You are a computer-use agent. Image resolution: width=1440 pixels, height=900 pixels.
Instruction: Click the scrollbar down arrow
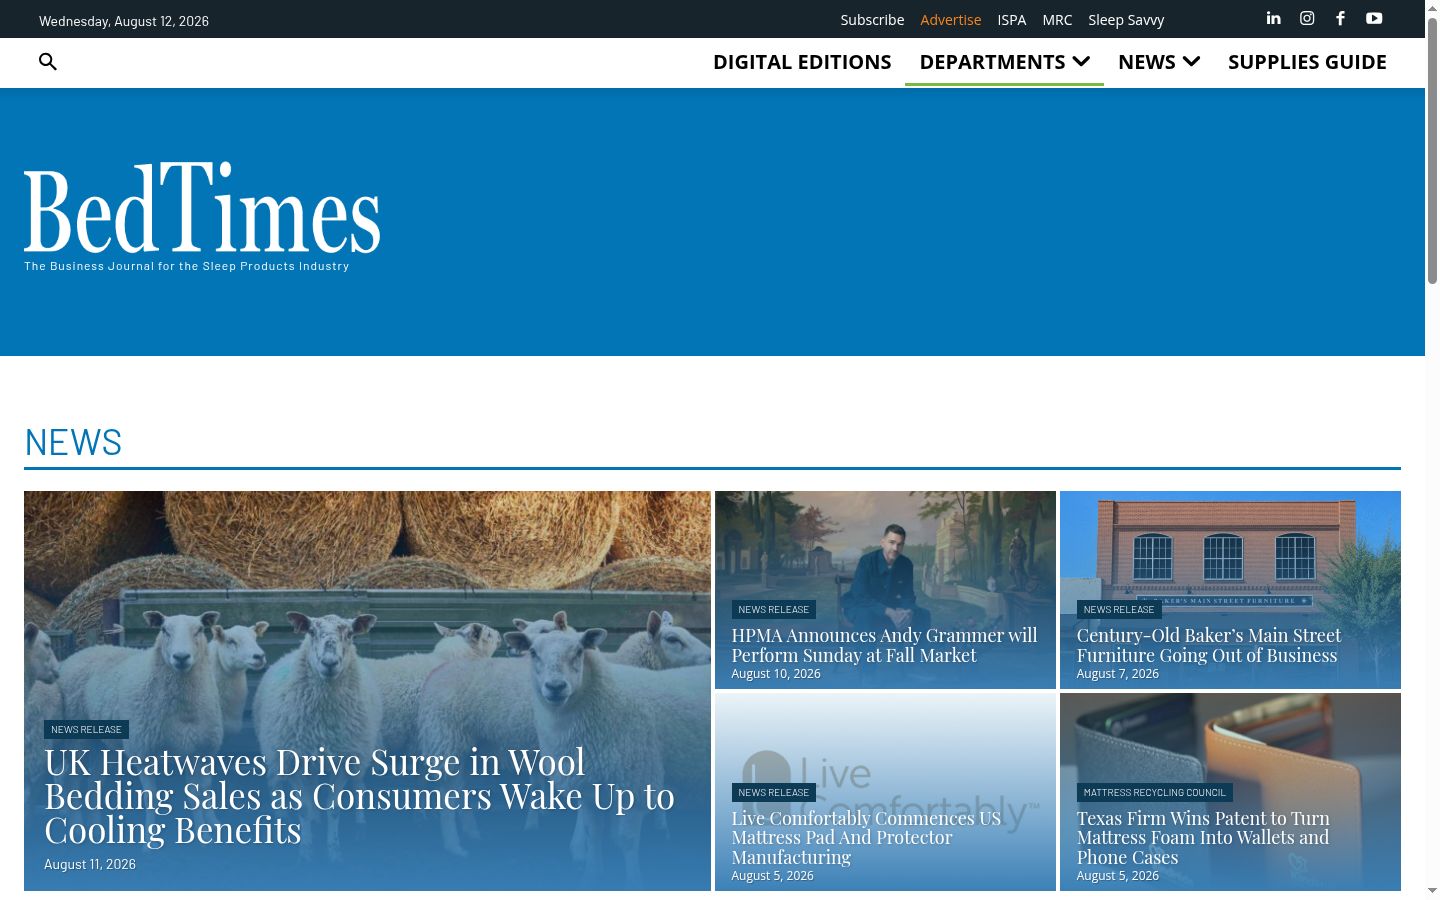[x=1432, y=891]
